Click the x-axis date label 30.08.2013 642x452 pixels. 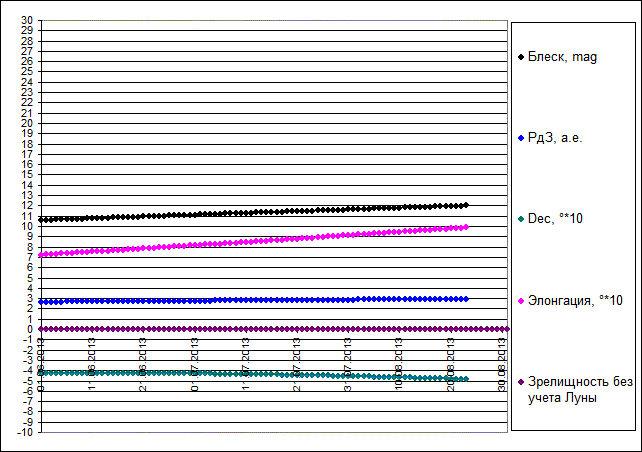[503, 364]
